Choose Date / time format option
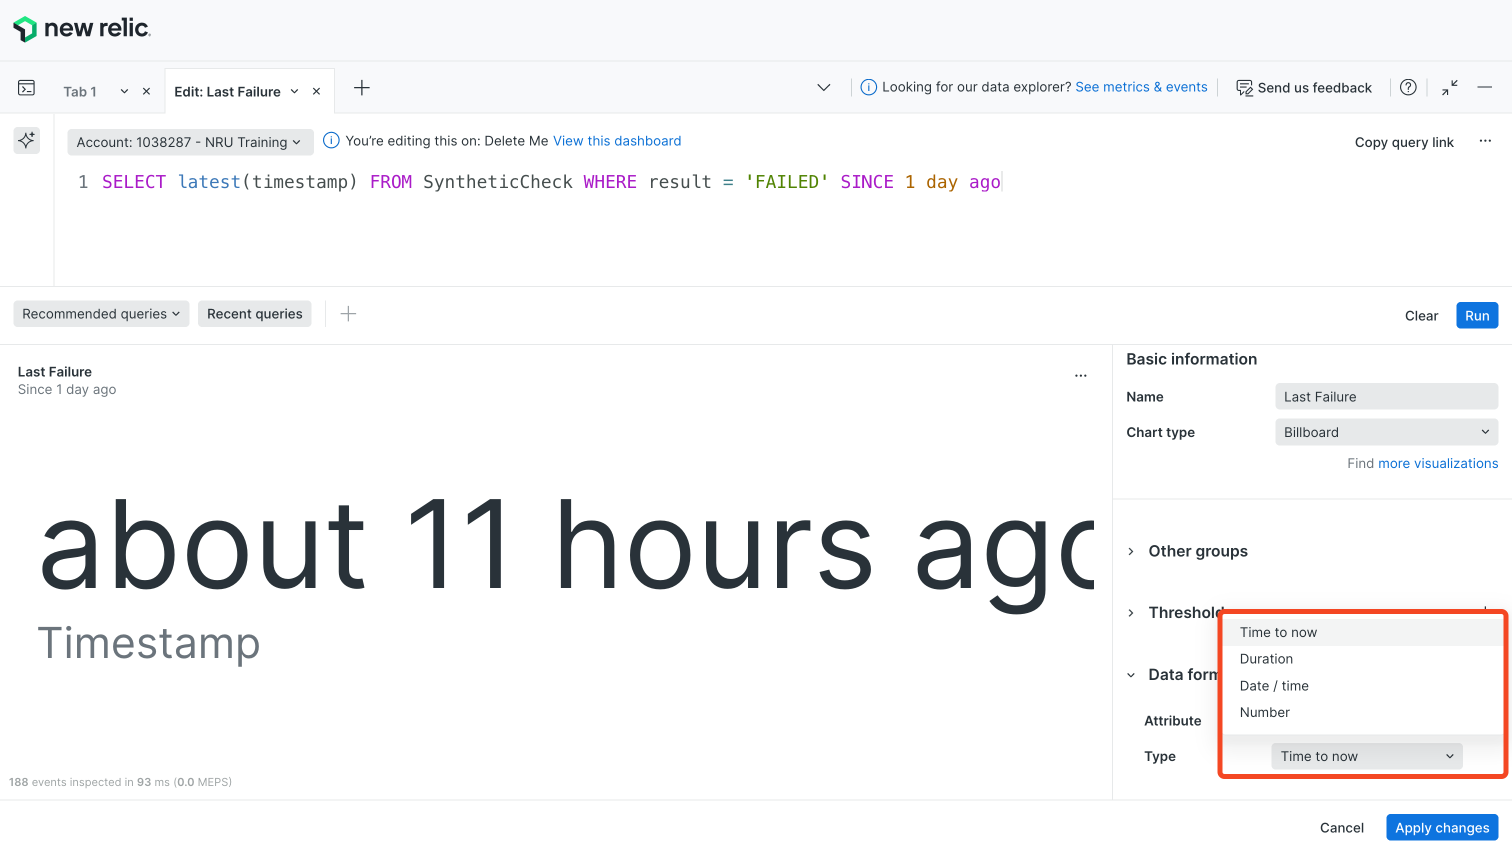Viewport: 1512px width, 854px height. pos(1274,686)
